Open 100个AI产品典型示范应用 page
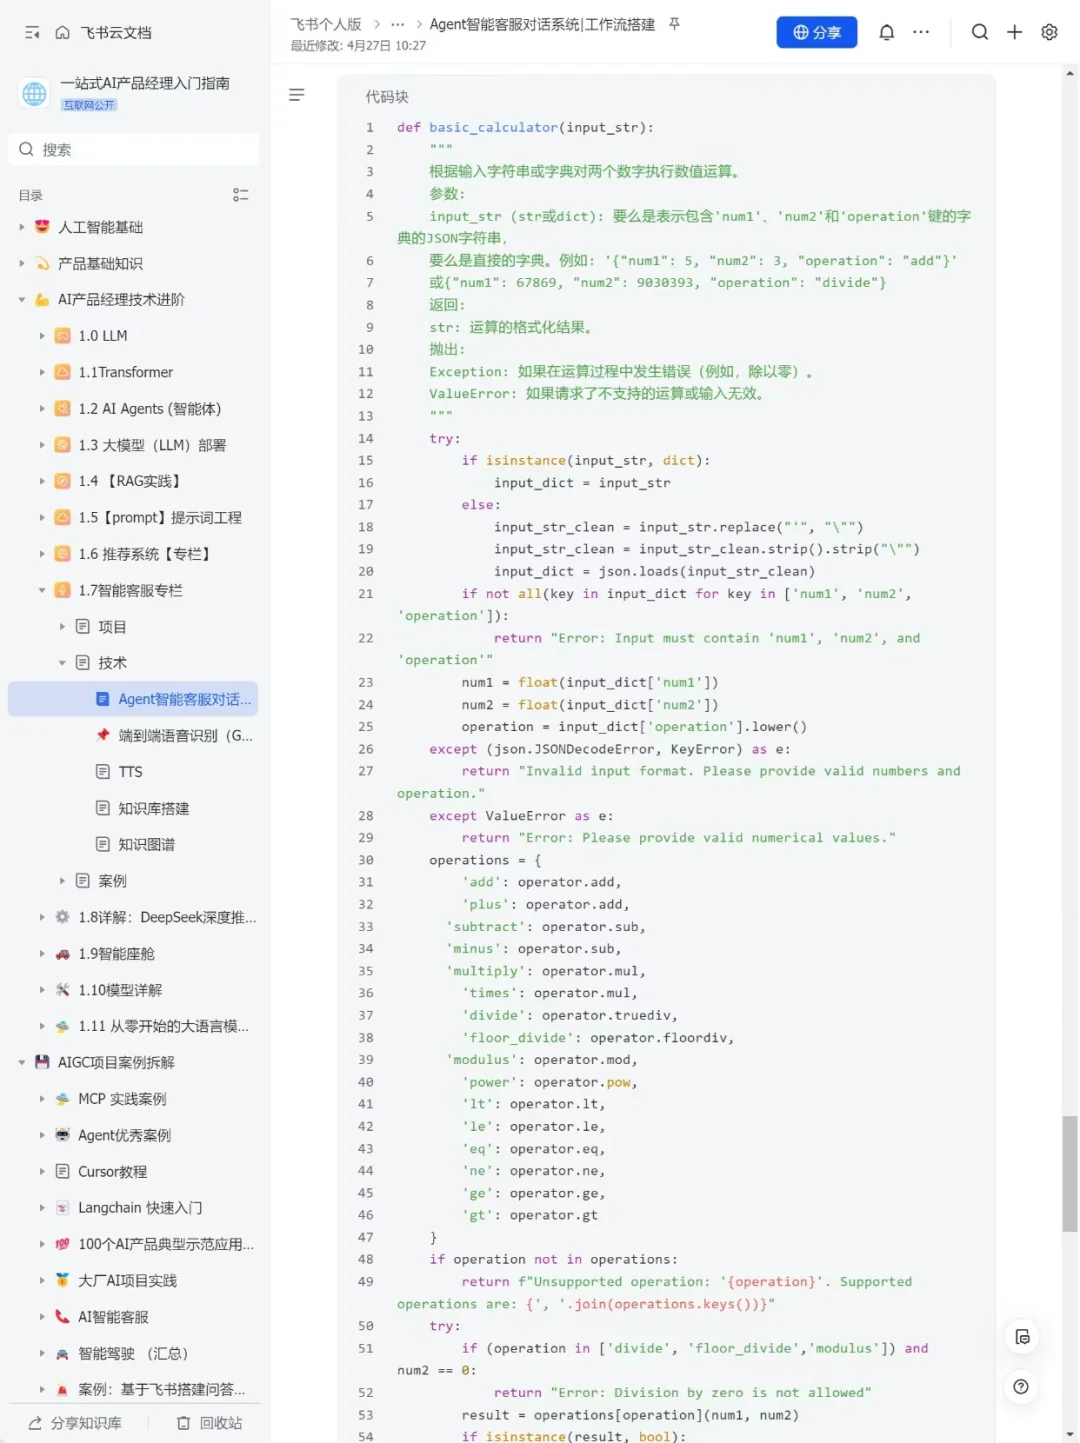1080x1443 pixels. (166, 1244)
